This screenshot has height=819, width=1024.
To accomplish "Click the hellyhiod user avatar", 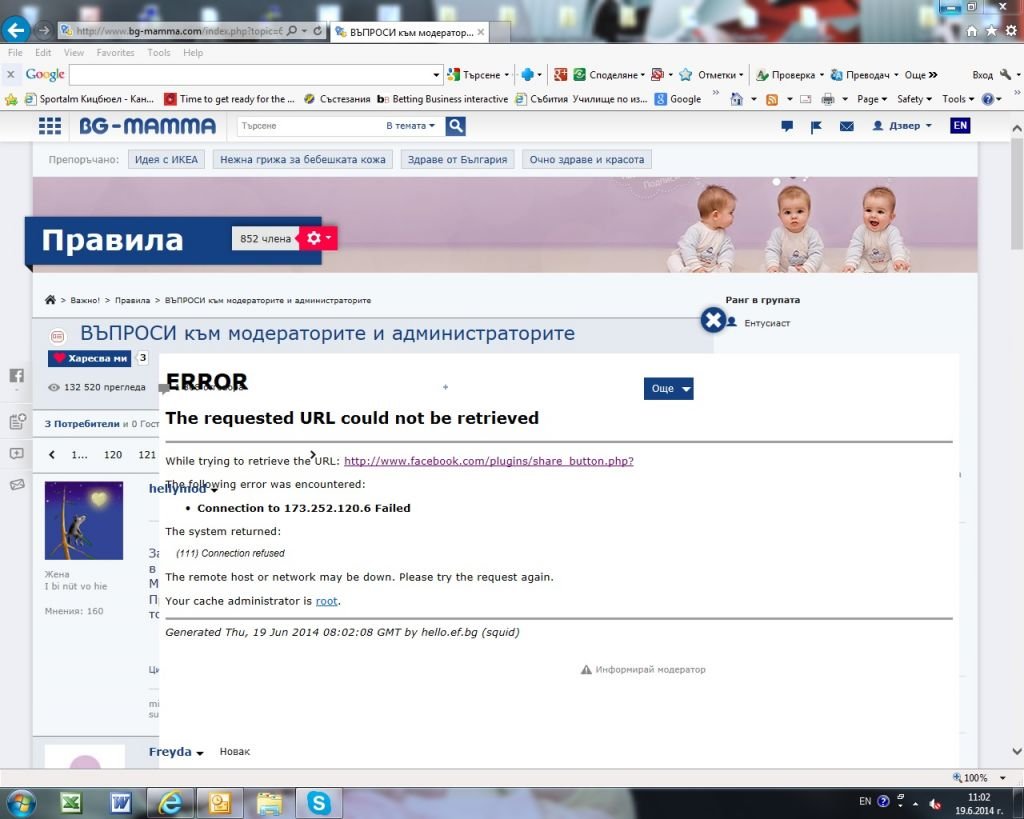I will click(x=84, y=521).
